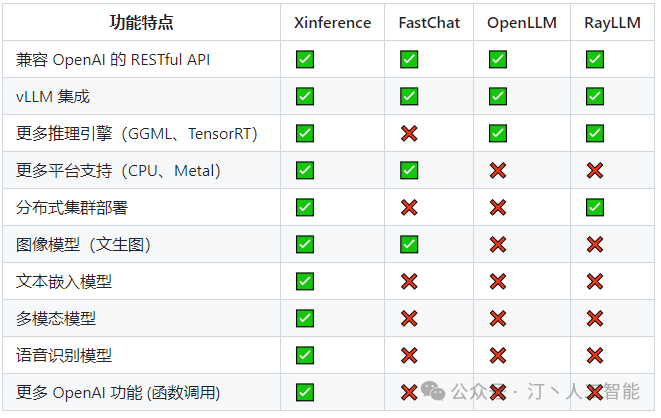Click Xinference green check for 分布式集群部署
The image size is (661, 418).
(x=305, y=208)
